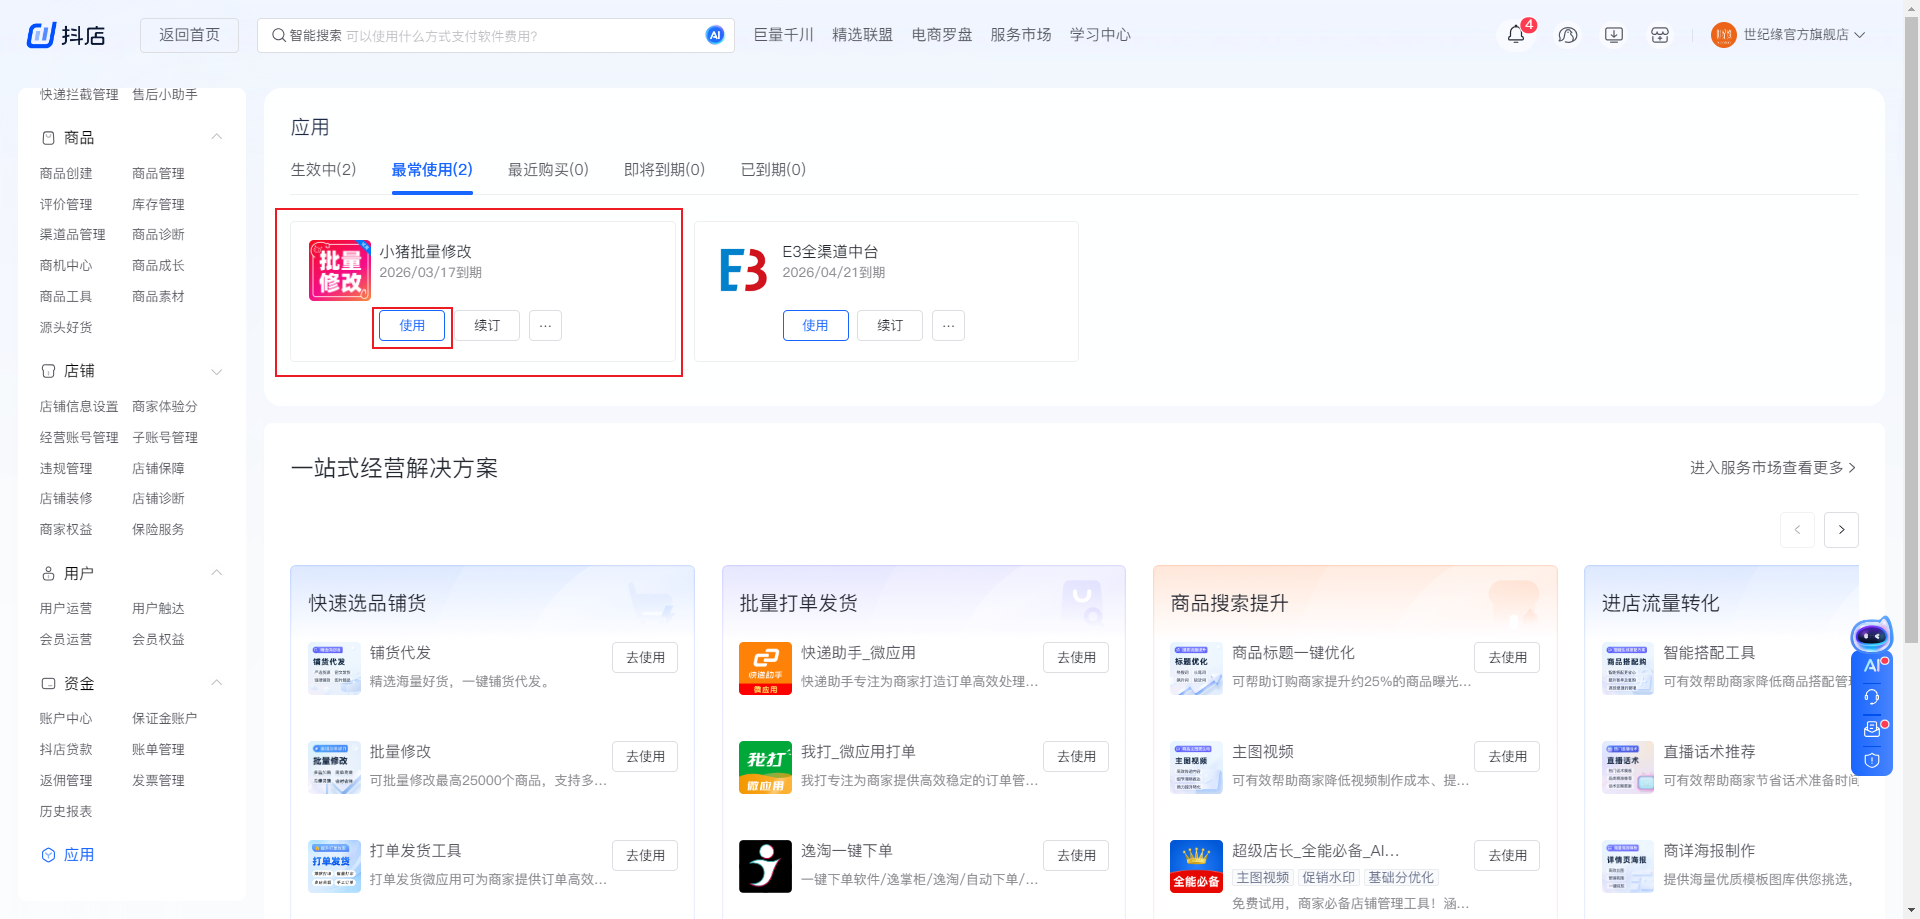Open the 世纪缘官方旗舰店 account dropdown
Image resolution: width=1920 pixels, height=919 pixels.
pos(1795,35)
